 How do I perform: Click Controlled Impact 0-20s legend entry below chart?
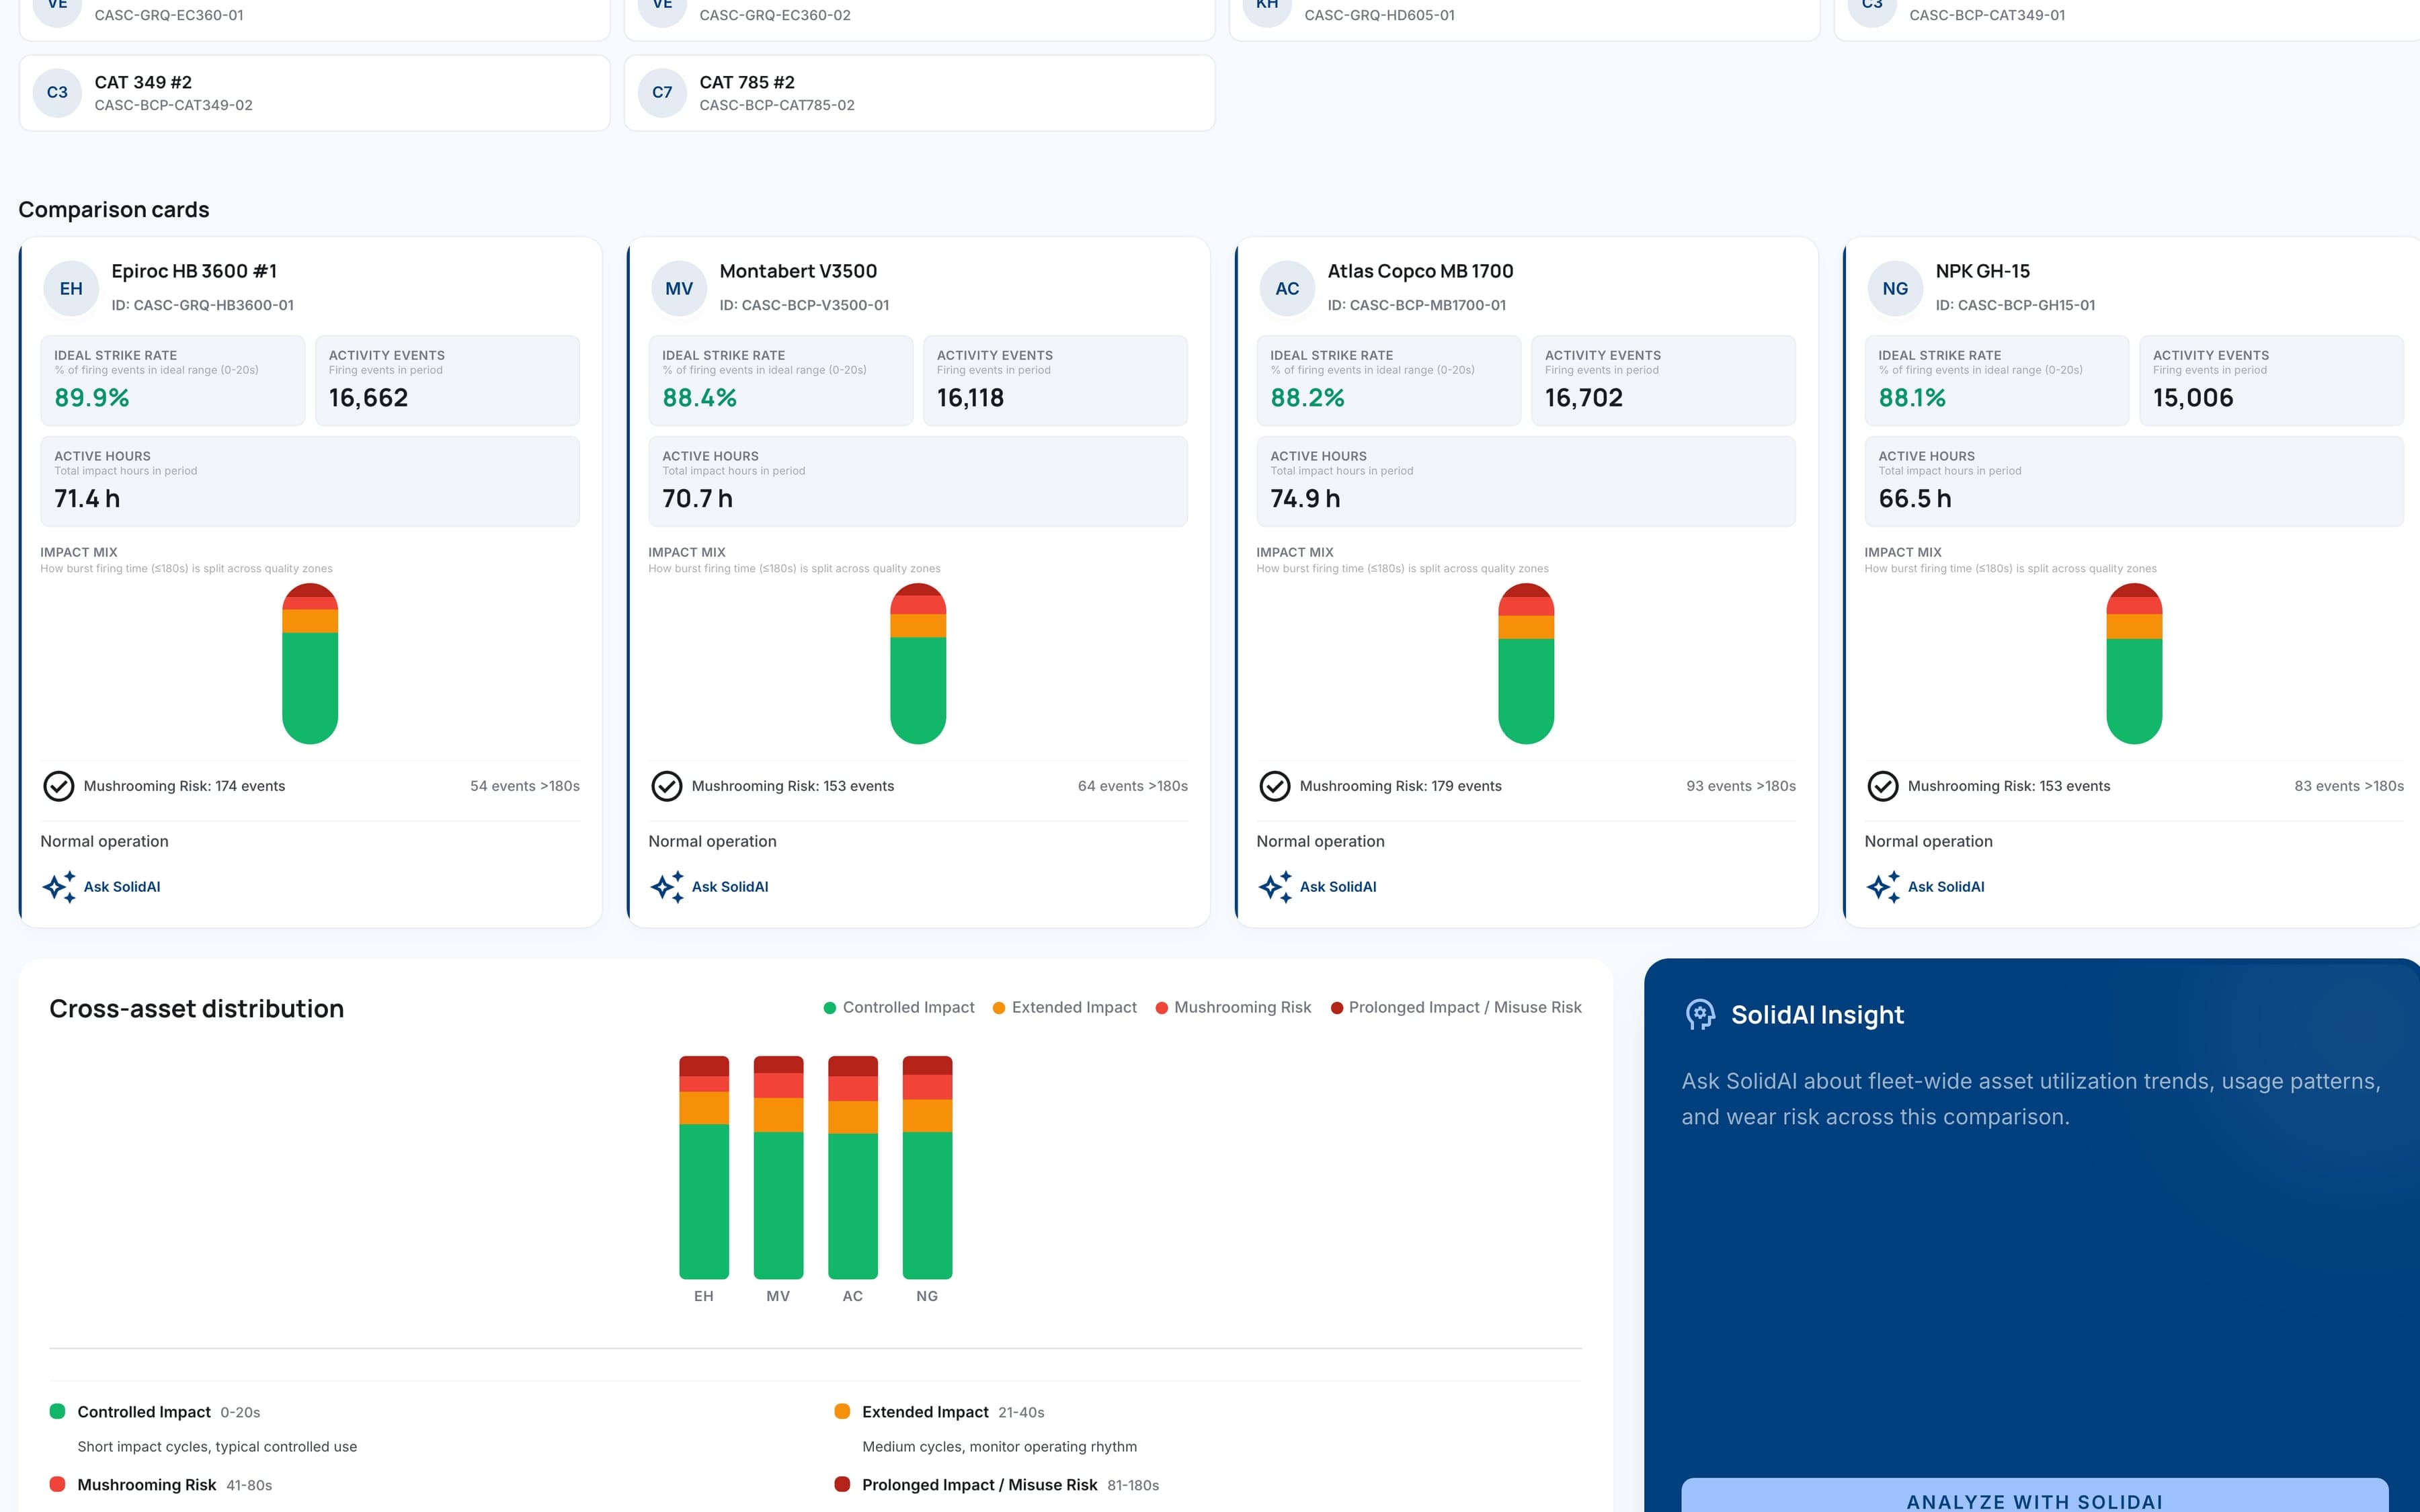[x=155, y=1412]
